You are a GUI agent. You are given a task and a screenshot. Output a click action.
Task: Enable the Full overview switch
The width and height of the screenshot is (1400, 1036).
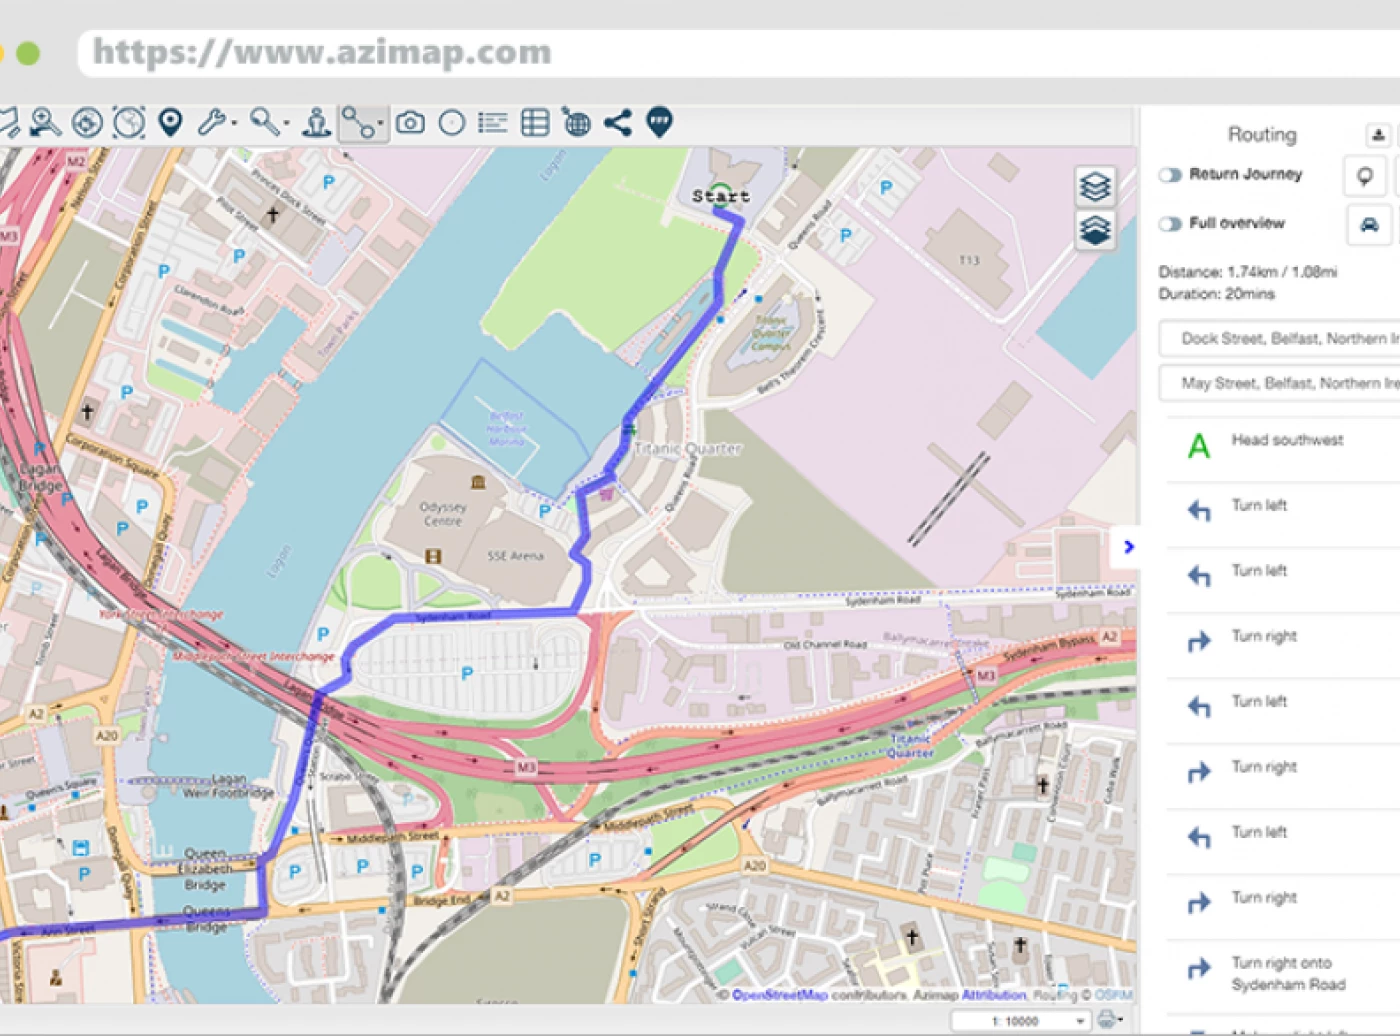pos(1170,224)
